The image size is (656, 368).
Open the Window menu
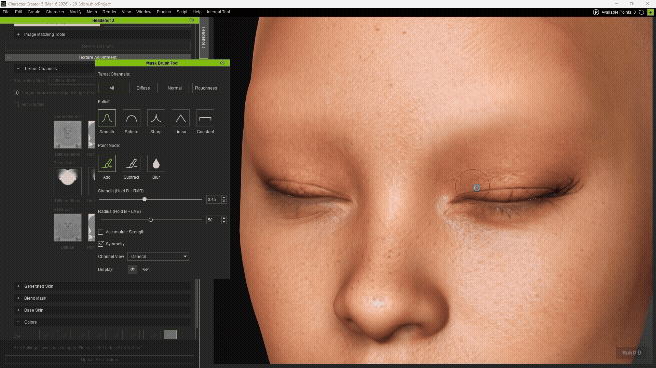tap(144, 12)
